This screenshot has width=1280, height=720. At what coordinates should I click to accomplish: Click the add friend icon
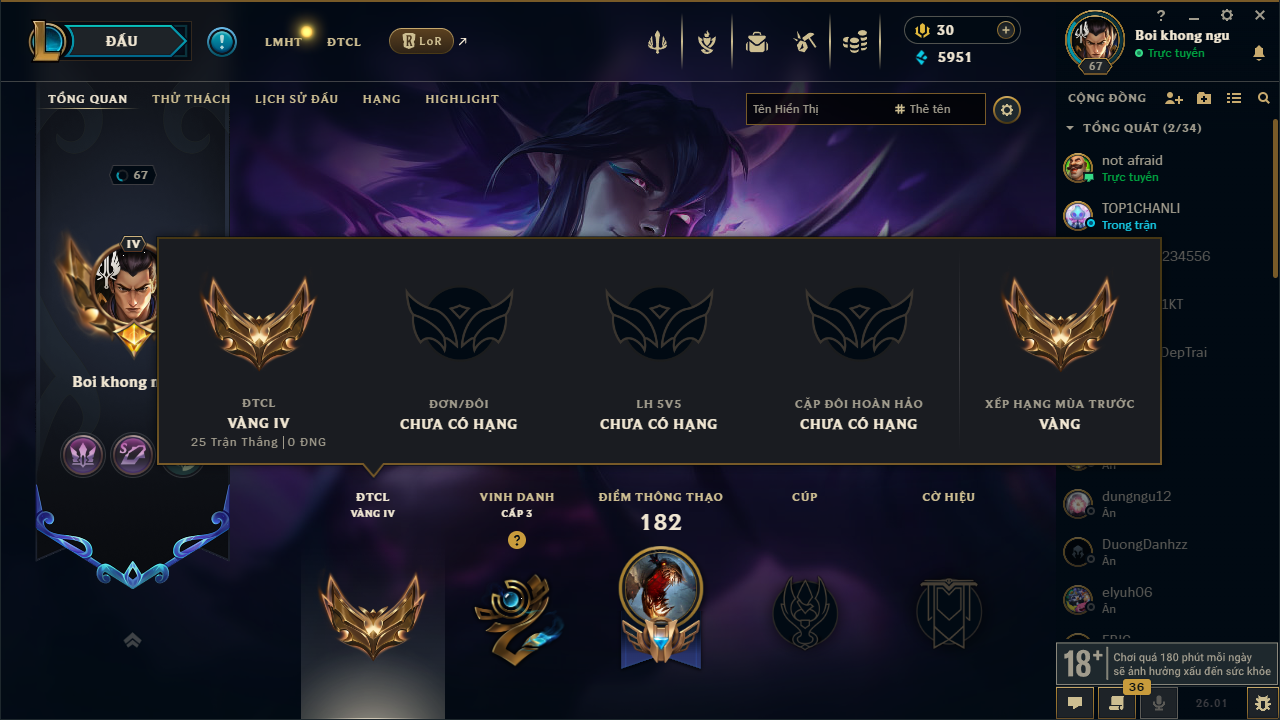click(1174, 98)
